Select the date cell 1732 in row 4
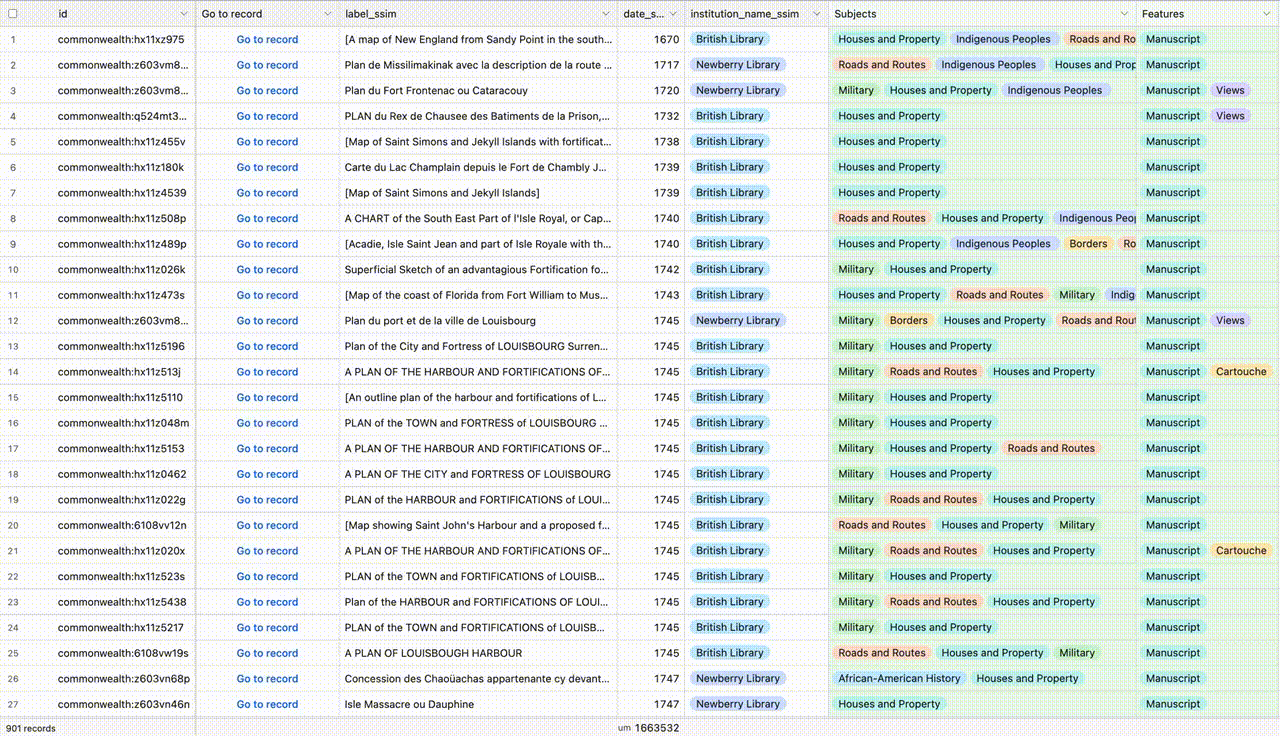The image size is (1280, 736). (666, 116)
